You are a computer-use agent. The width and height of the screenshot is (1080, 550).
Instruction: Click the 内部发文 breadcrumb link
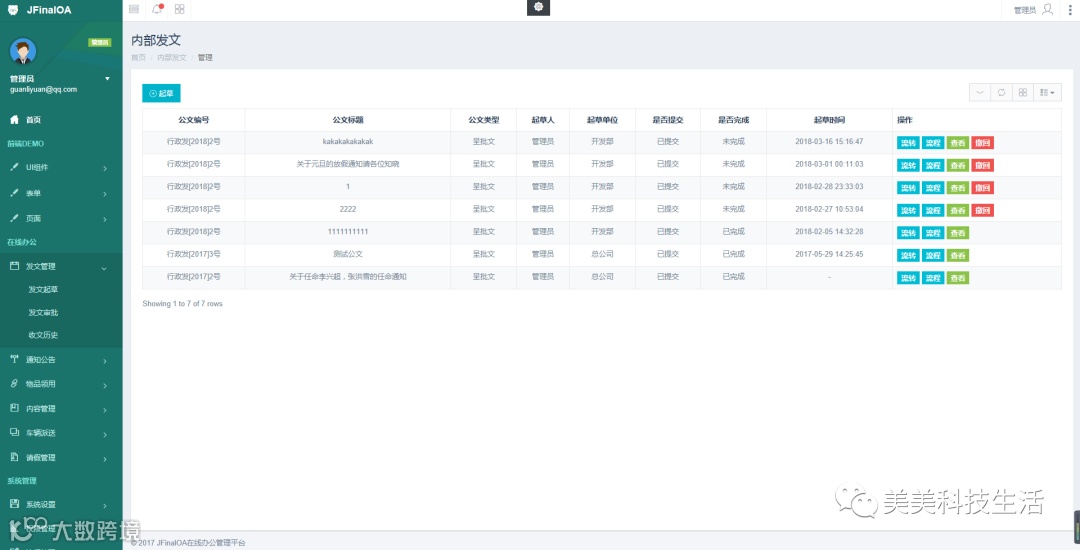tap(172, 58)
